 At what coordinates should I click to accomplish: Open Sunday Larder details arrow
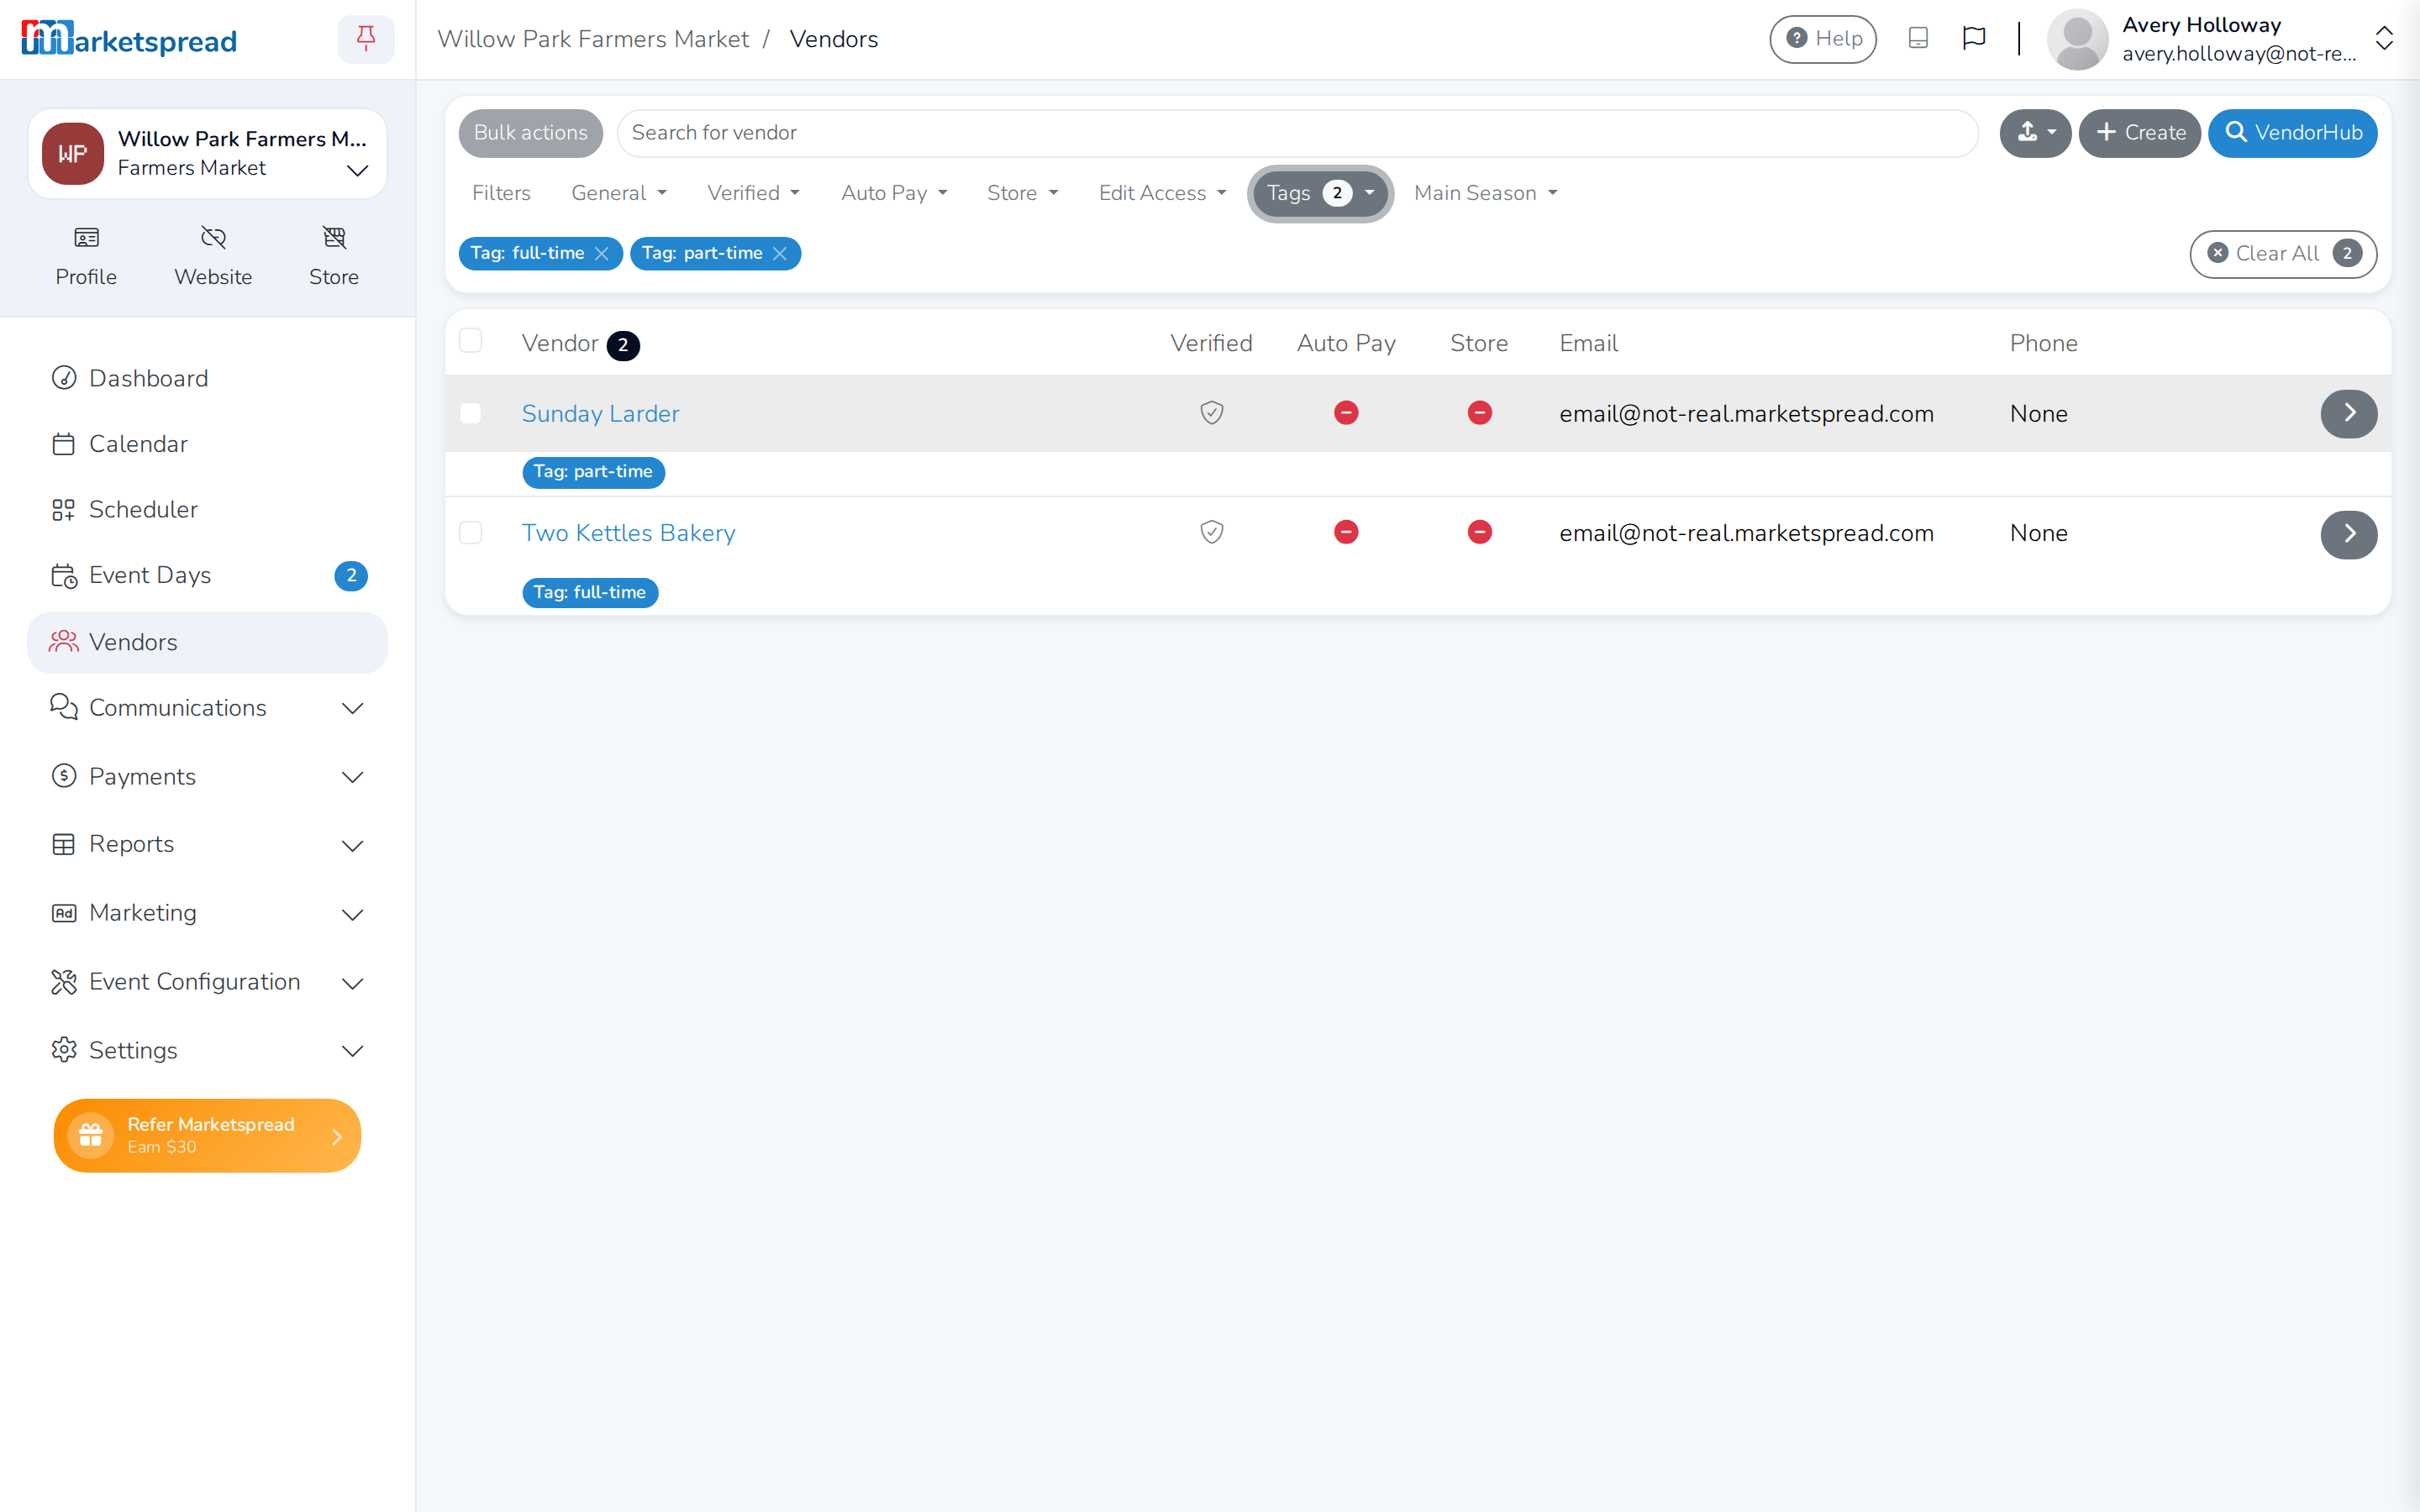(2349, 413)
